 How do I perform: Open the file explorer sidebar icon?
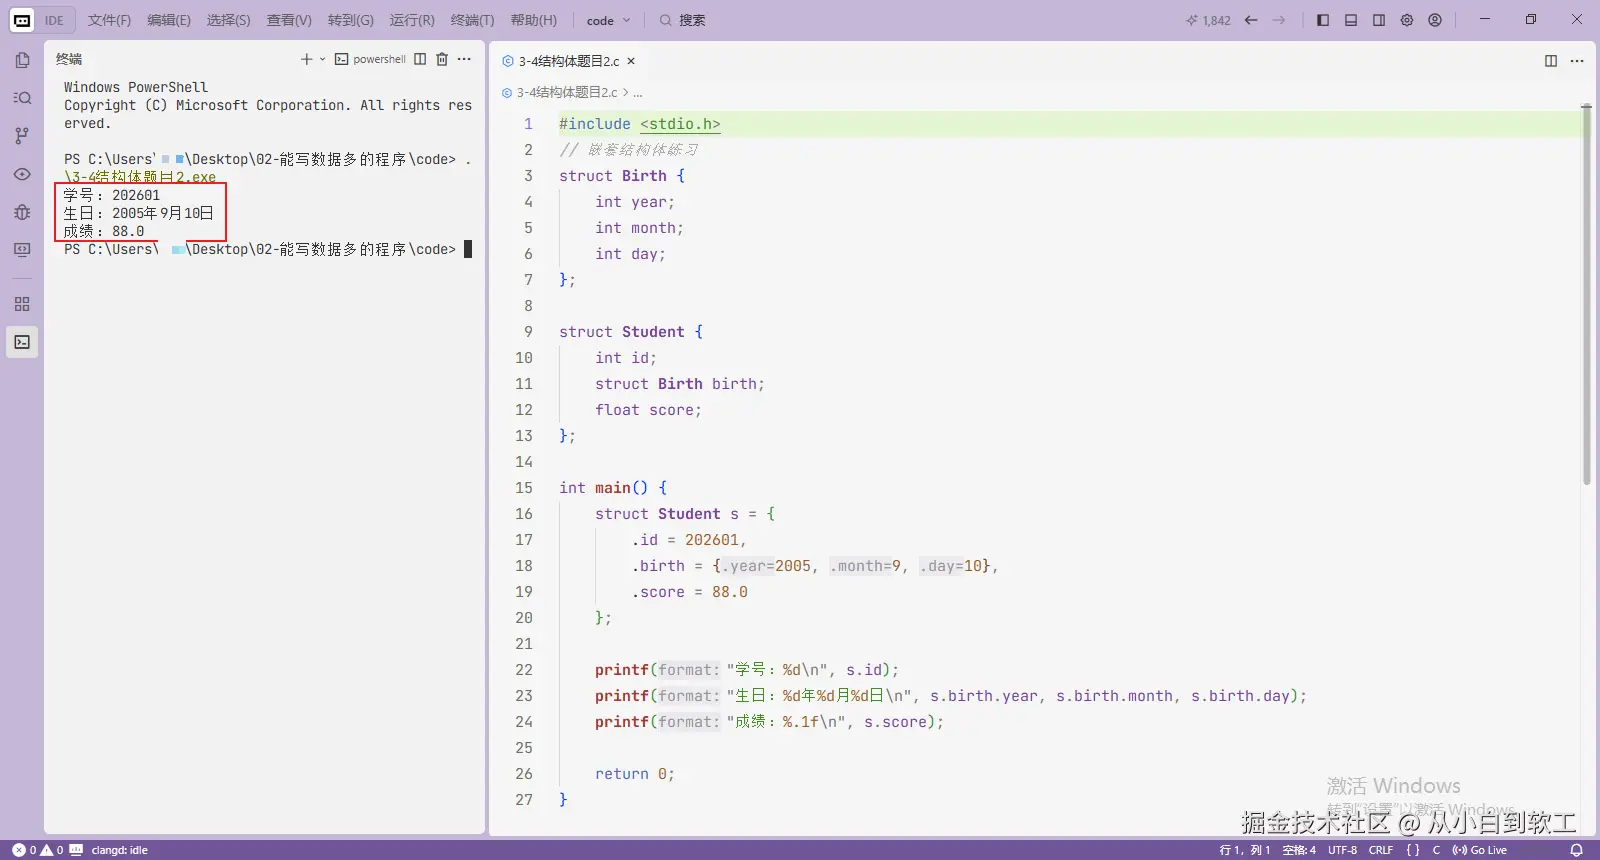pyautogui.click(x=22, y=60)
